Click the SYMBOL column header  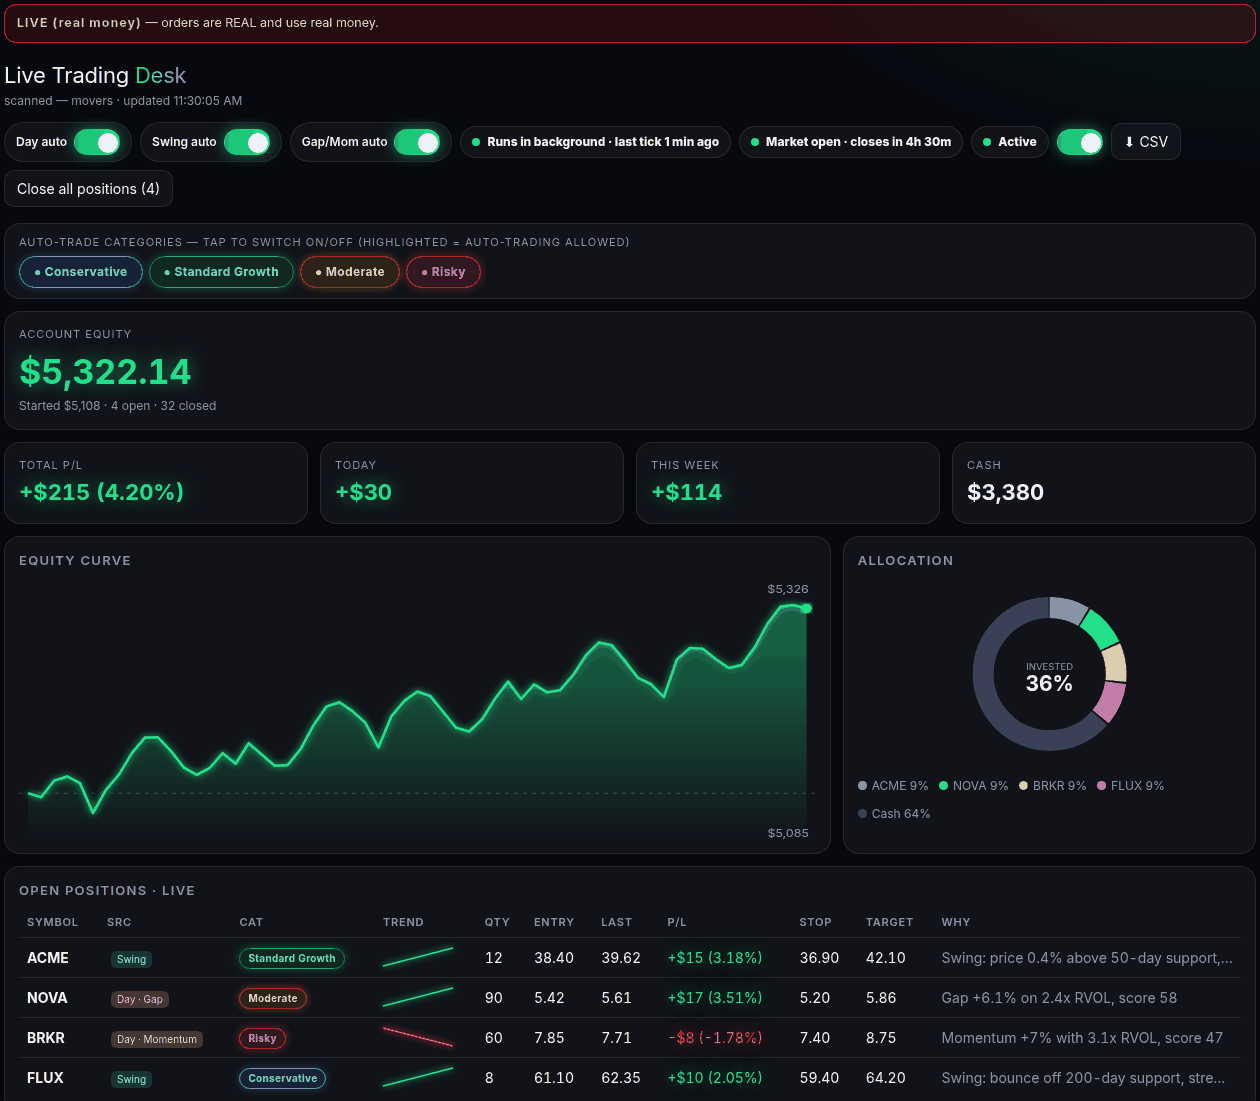[x=52, y=922]
